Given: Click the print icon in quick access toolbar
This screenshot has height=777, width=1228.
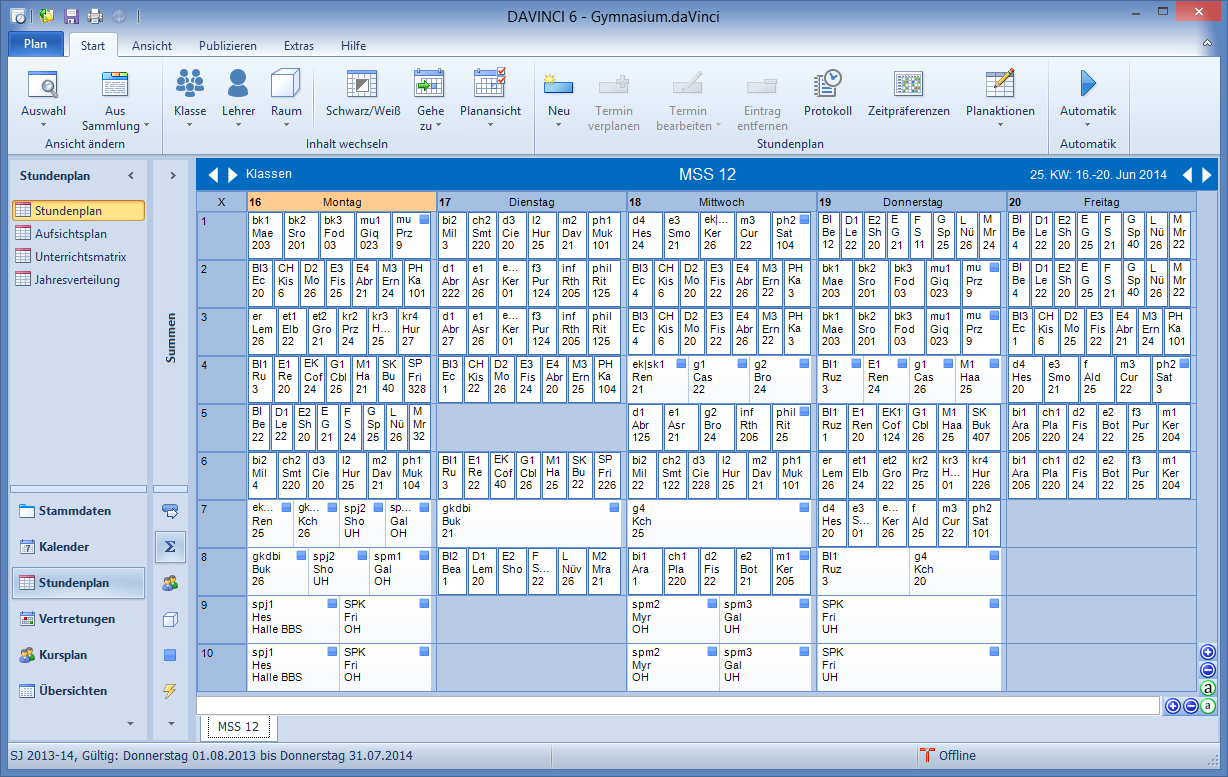Looking at the screenshot, I should coord(94,15).
